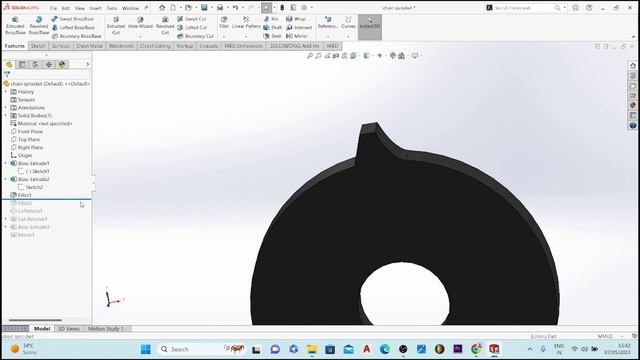The width and height of the screenshot is (640, 360).
Task: Select the Shell tool
Action: pos(272,36)
